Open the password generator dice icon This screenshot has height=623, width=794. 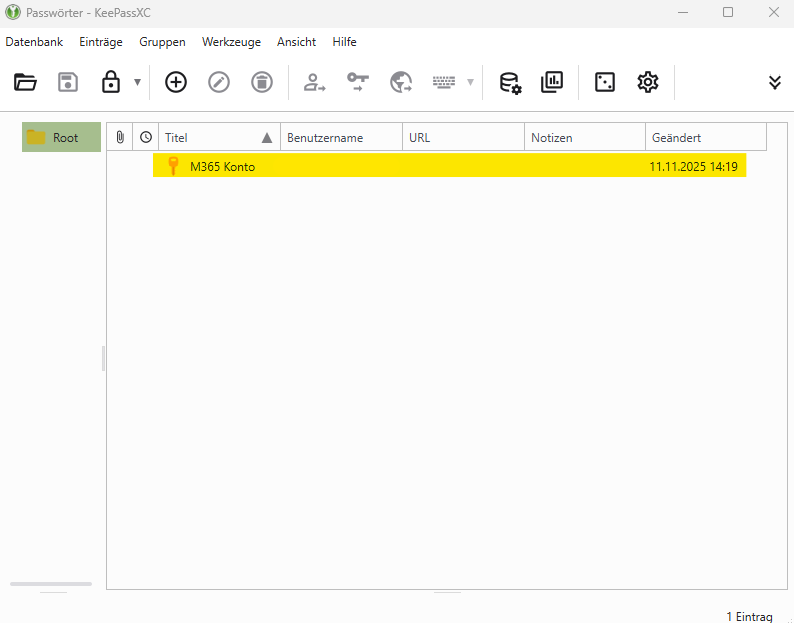pyautogui.click(x=605, y=82)
